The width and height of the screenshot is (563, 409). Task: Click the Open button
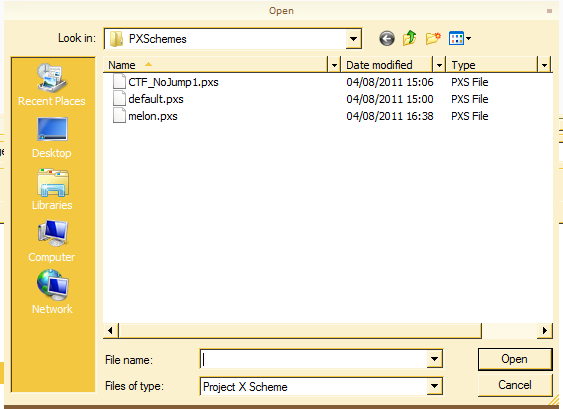515,359
